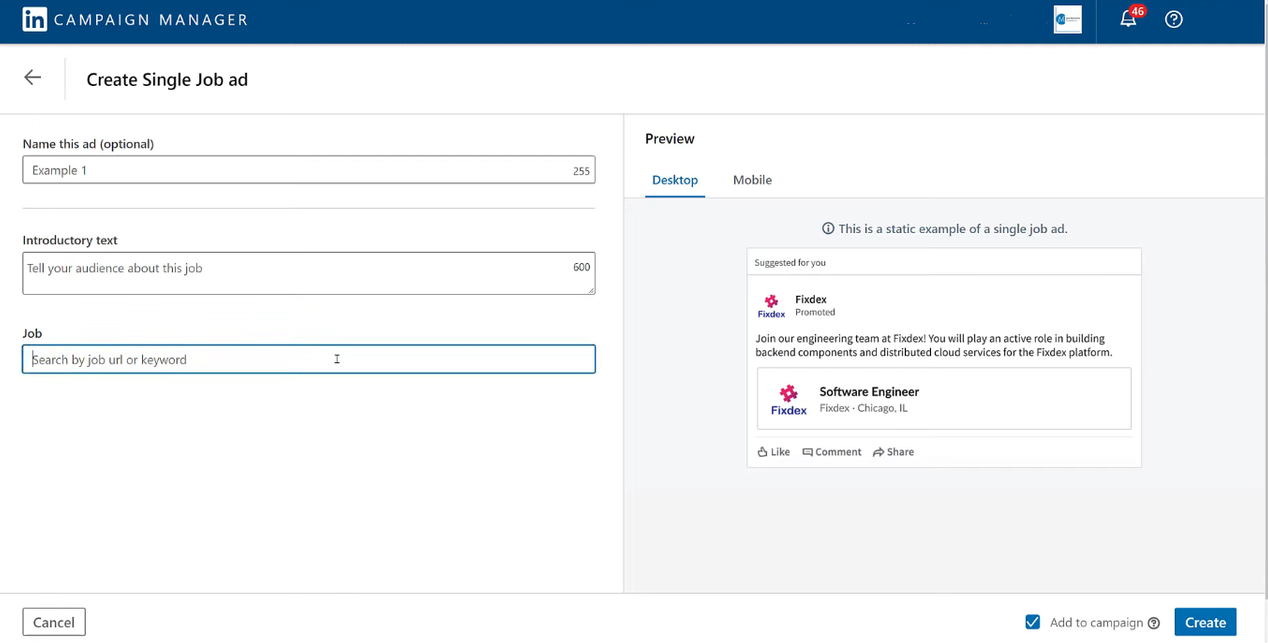Switch to the Mobile preview tab
Viewport: 1268px width, 643px height.
(752, 180)
